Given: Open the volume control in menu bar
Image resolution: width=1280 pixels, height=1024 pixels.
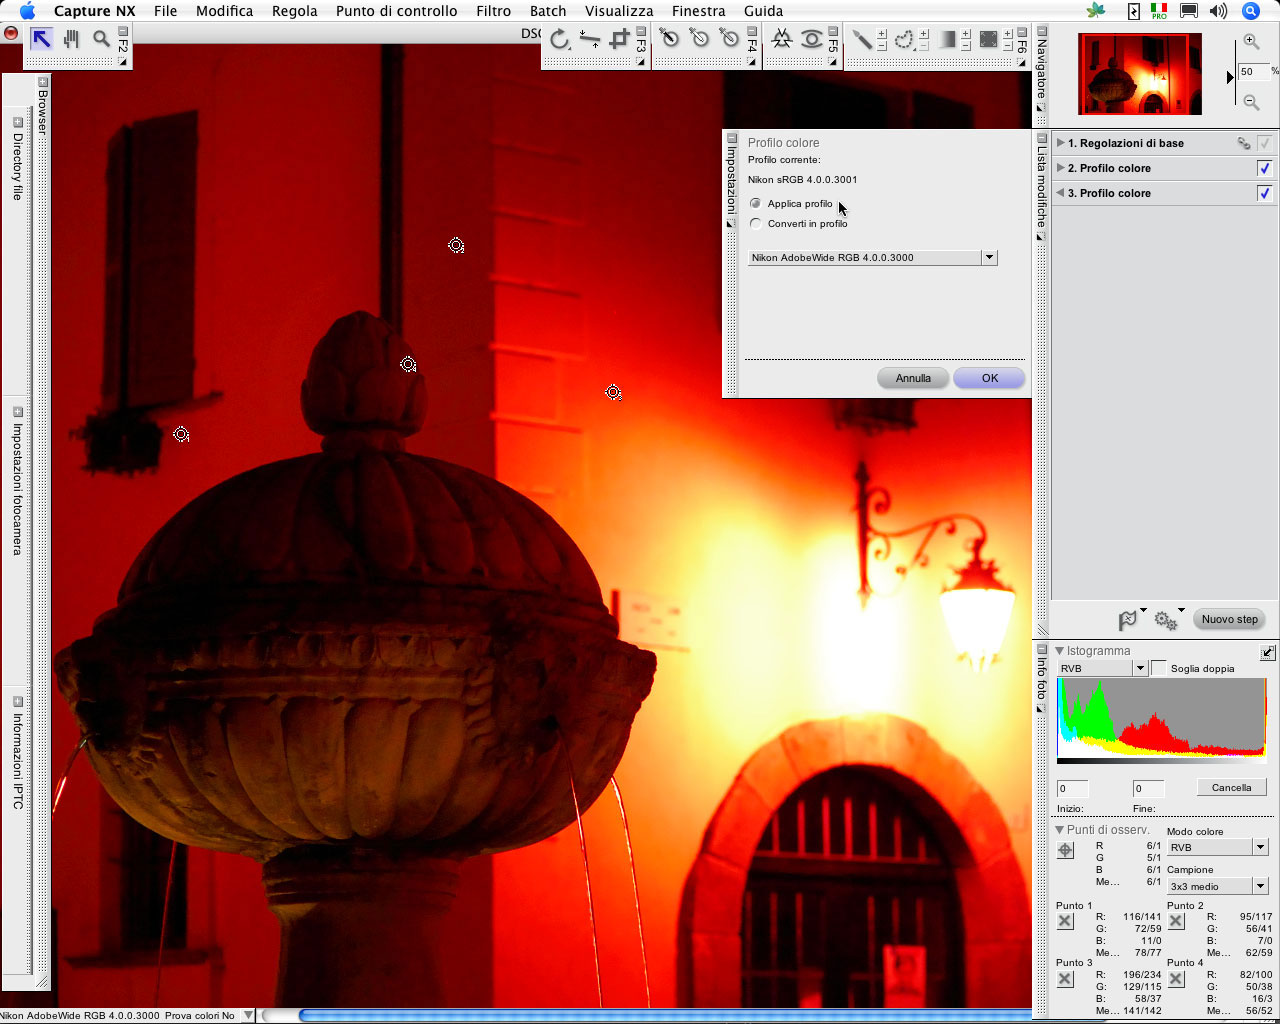Looking at the screenshot, I should click(1217, 11).
